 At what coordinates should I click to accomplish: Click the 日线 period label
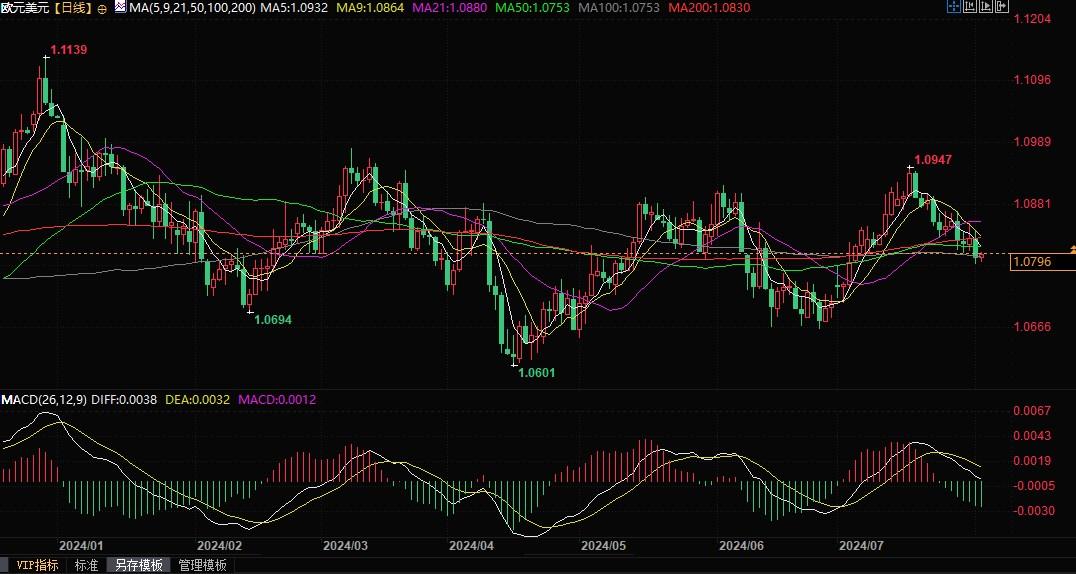coord(71,8)
